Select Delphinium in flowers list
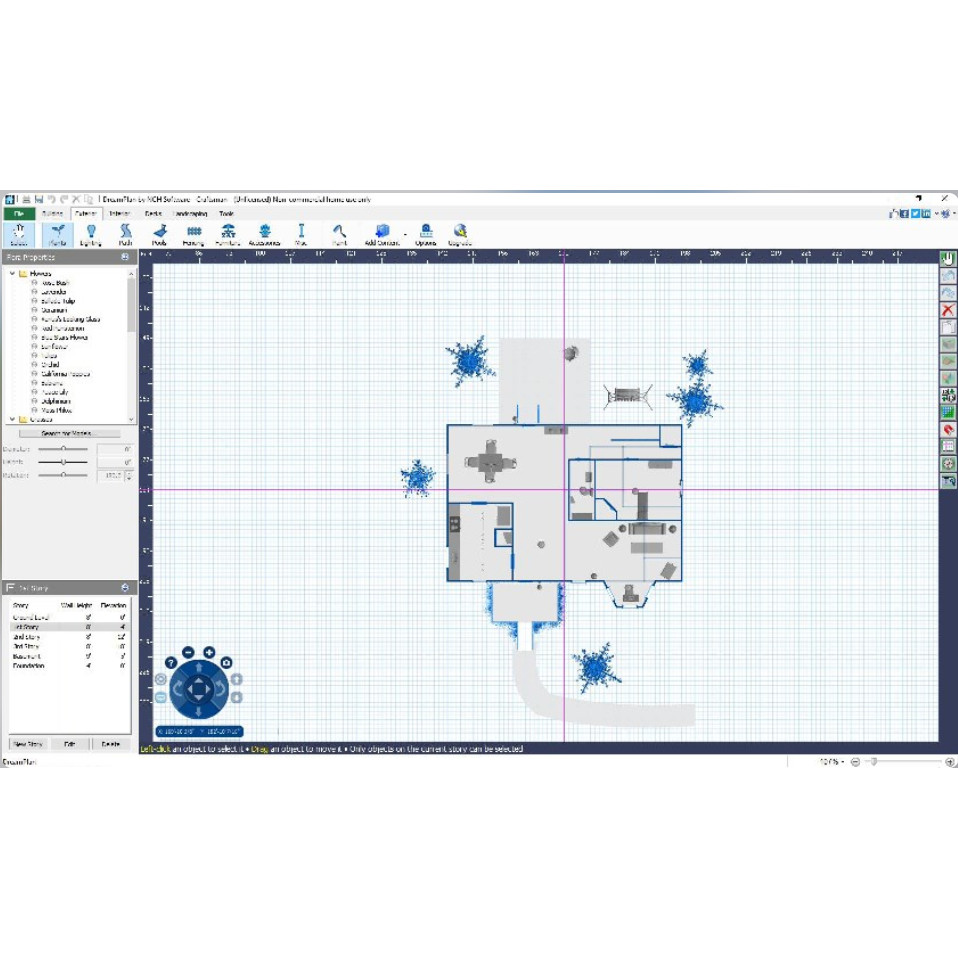This screenshot has width=958, height=958. [56, 401]
